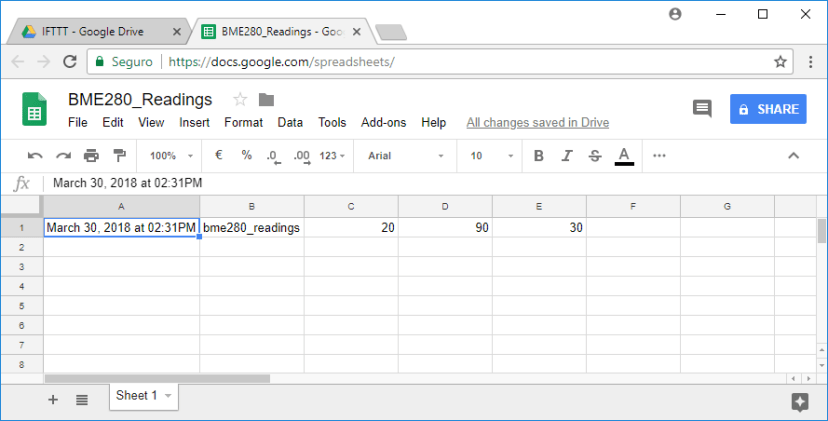Screen dimensions: 828x421
Task: Open the Format menu
Action: (x=243, y=123)
